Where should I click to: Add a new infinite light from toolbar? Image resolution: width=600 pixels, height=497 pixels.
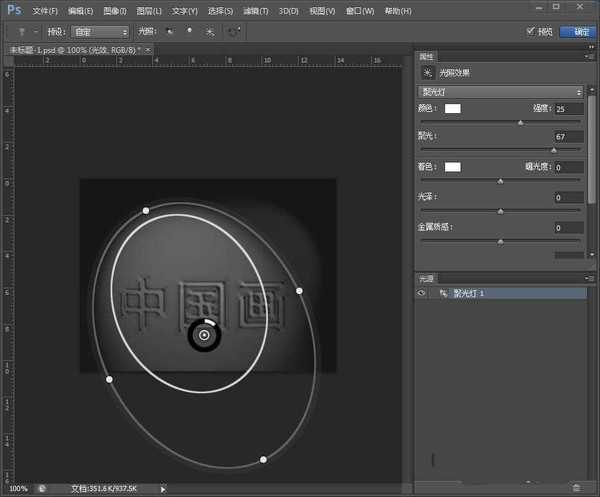pos(210,31)
